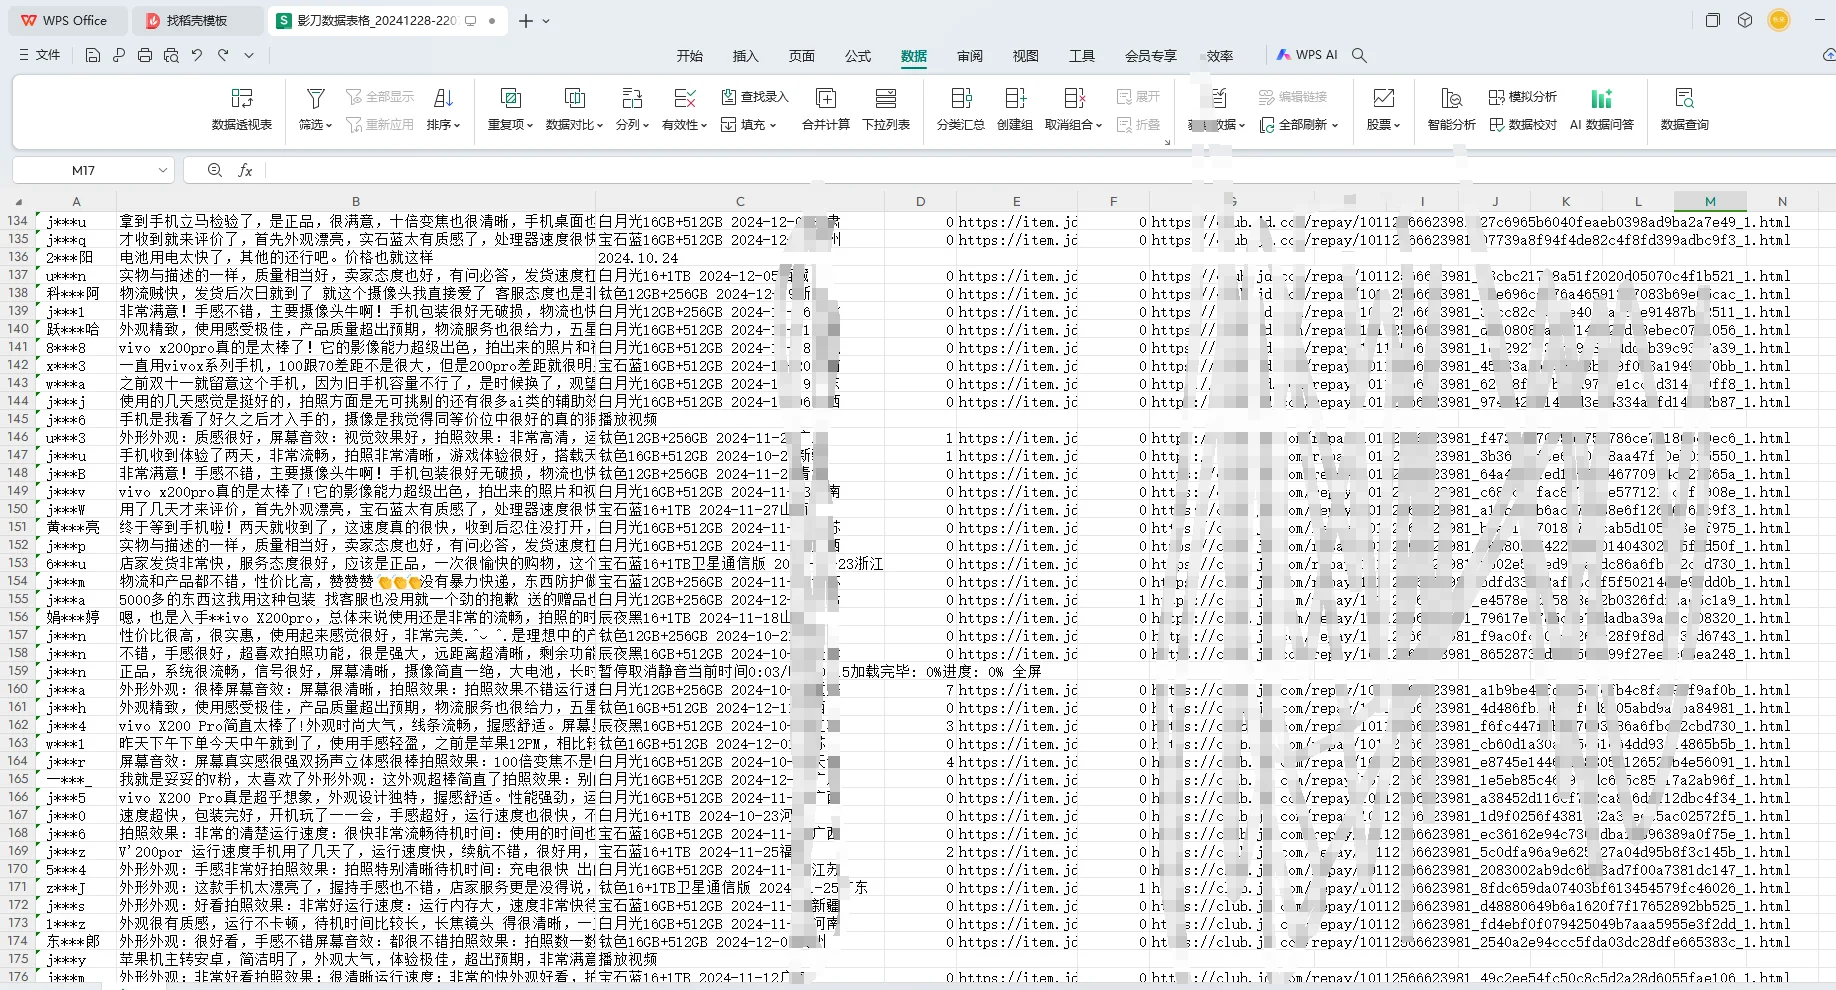The width and height of the screenshot is (1836, 990).
Task: Click the fx insert function icon
Action: [x=245, y=171]
